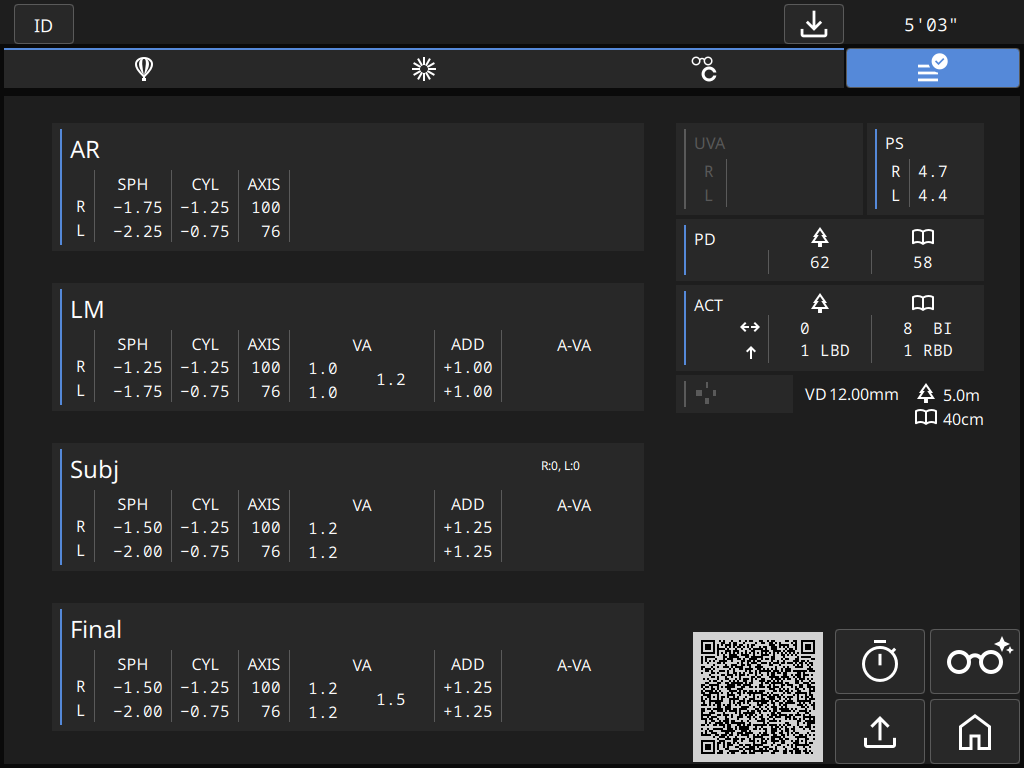The height and width of the screenshot is (768, 1024).
Task: Open the ID entry button
Action: (x=44, y=25)
